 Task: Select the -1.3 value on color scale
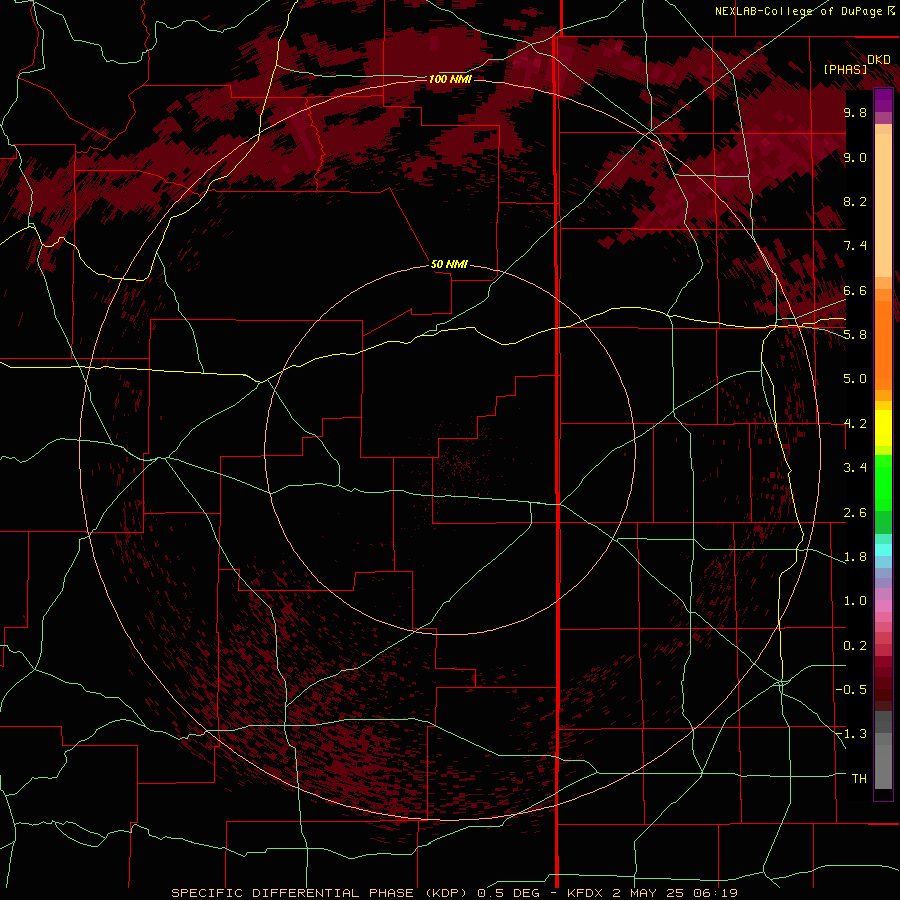[851, 734]
